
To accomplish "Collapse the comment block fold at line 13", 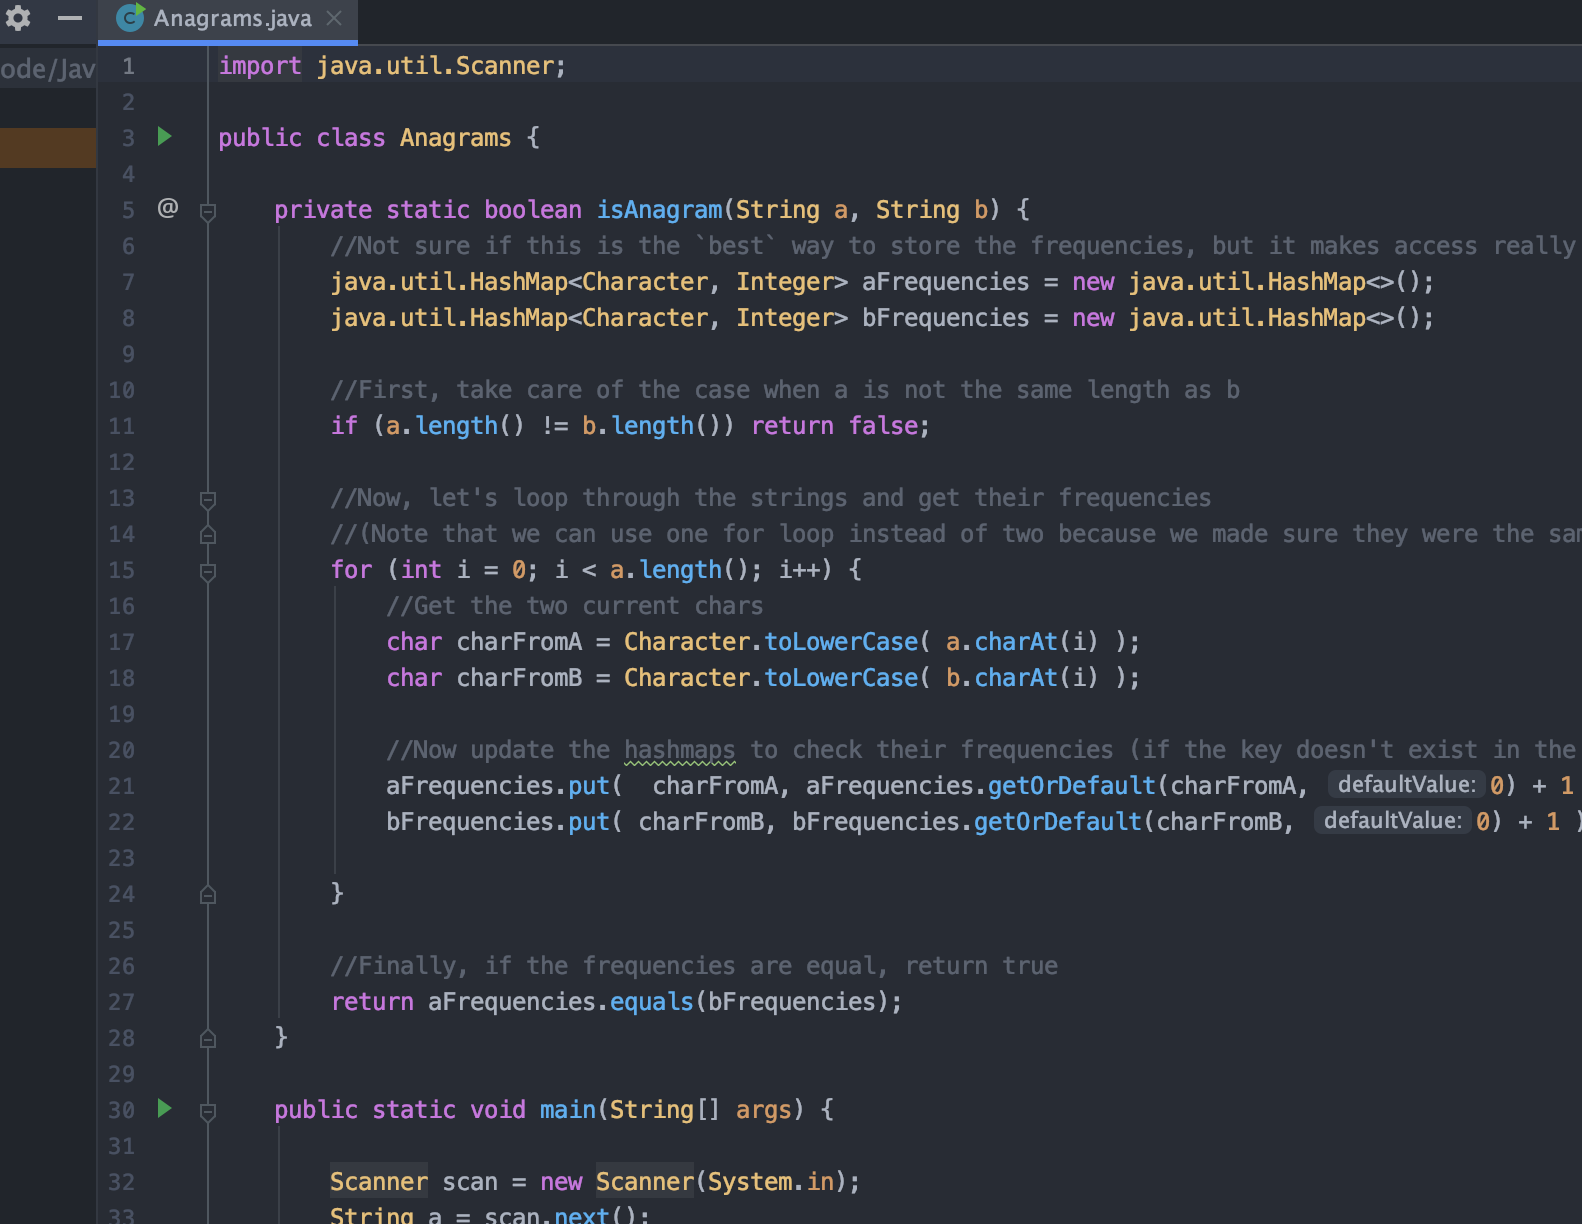I will 208,500.
